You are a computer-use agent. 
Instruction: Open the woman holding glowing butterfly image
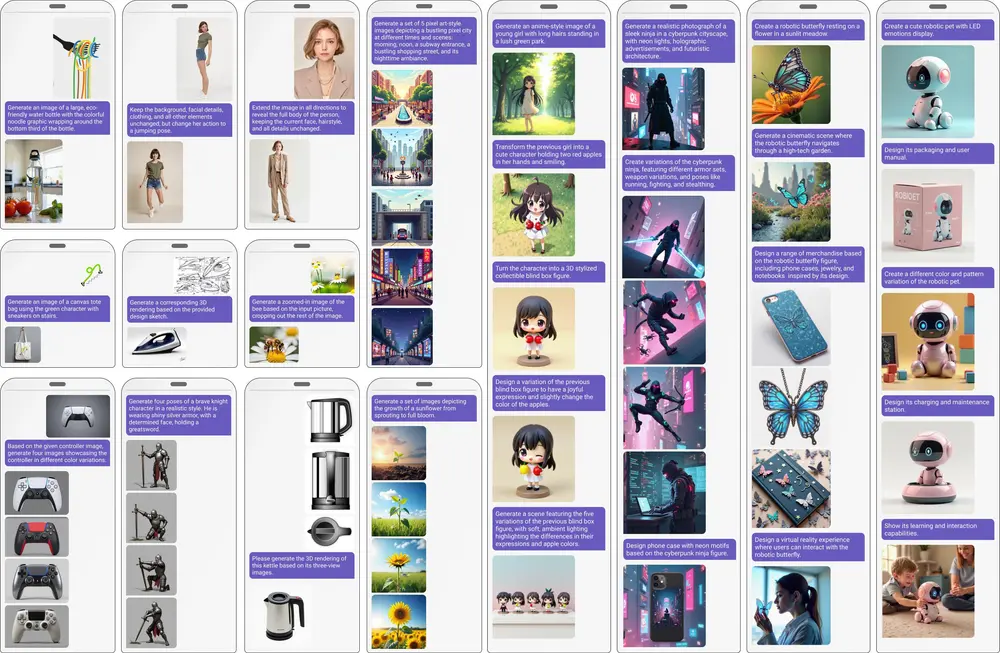(791, 605)
